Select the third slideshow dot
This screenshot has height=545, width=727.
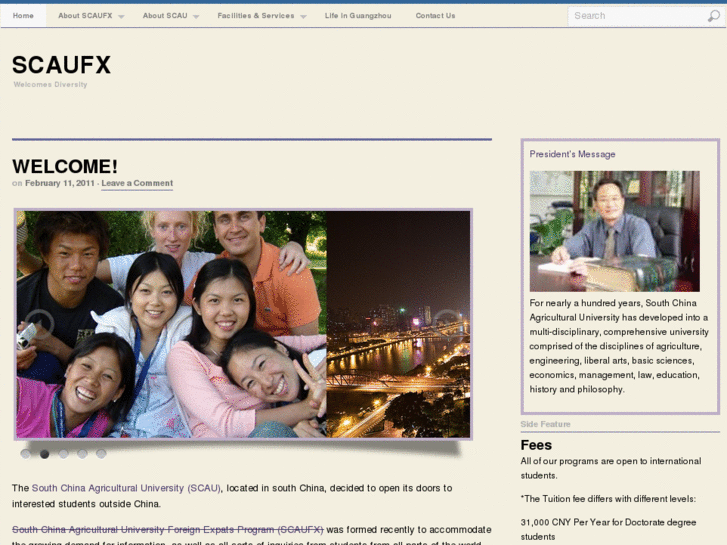pos(64,454)
